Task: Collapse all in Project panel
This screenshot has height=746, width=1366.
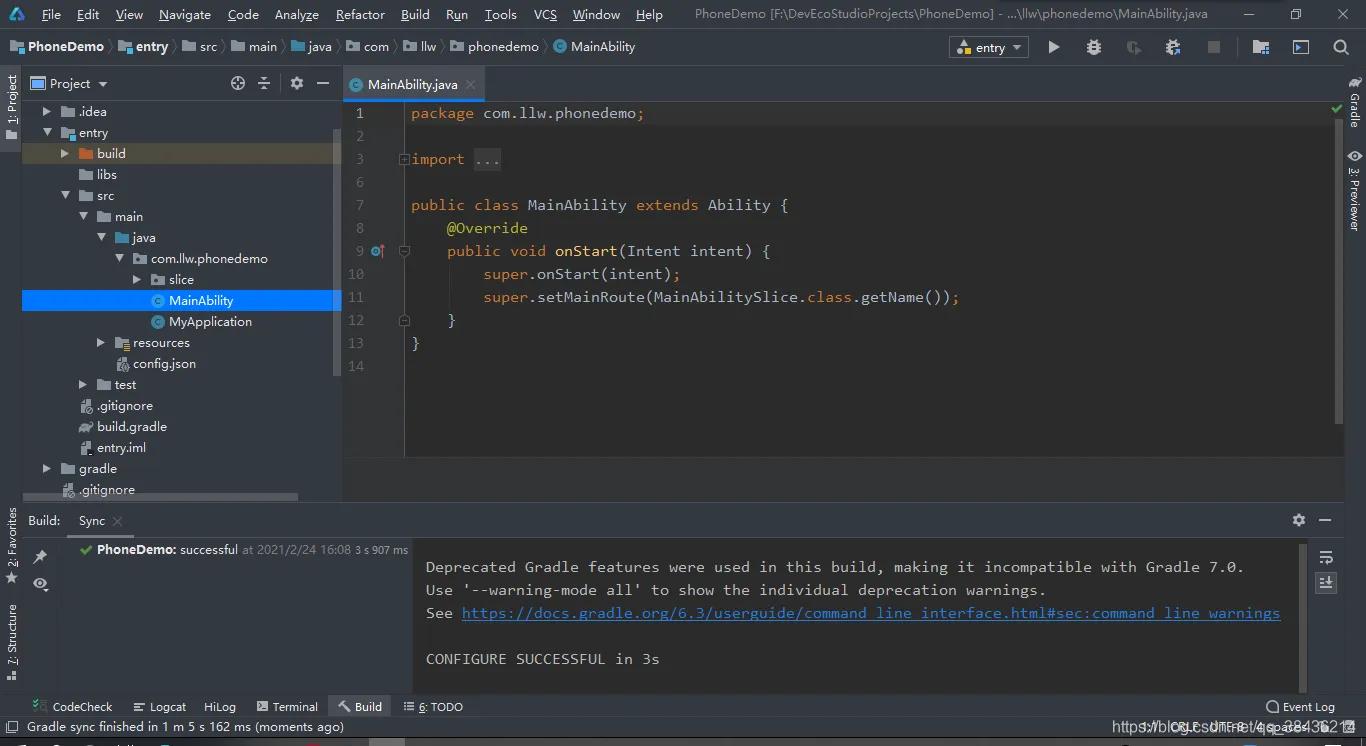Action: (x=264, y=84)
